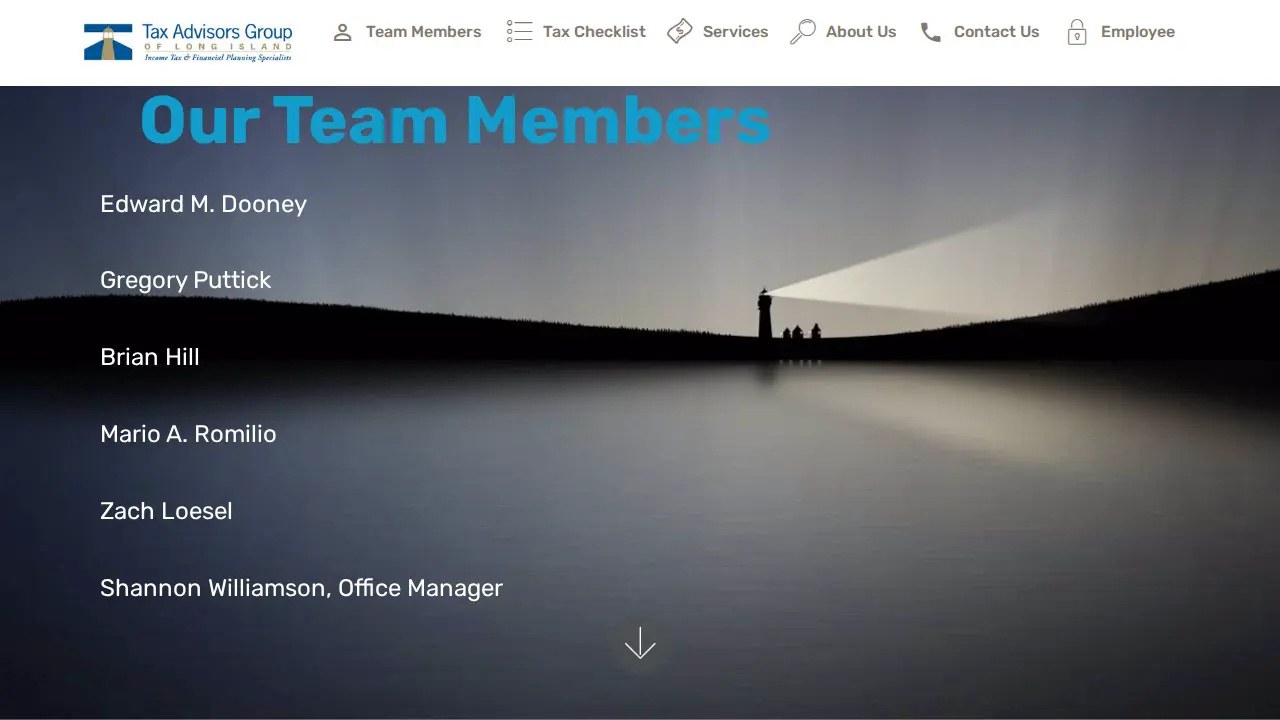The width and height of the screenshot is (1280, 720).
Task: Open Shannon Williamson, Office Manager
Action: tap(301, 588)
